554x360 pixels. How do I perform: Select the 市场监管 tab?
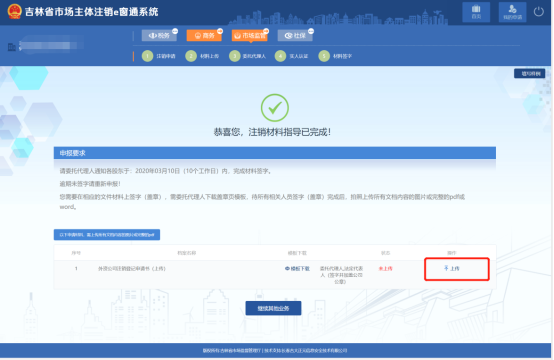click(x=249, y=35)
